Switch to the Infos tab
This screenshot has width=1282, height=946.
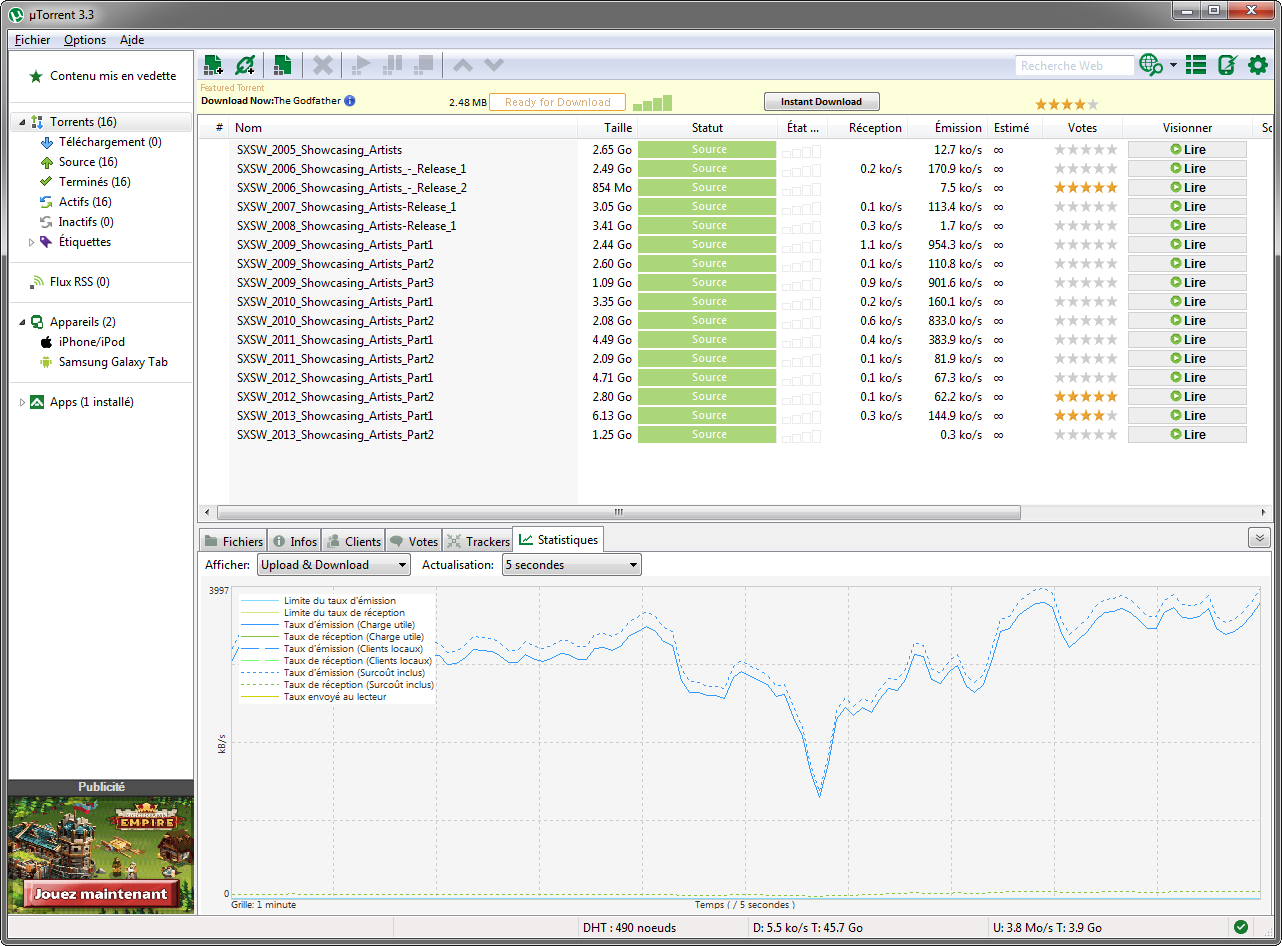pyautogui.click(x=295, y=541)
